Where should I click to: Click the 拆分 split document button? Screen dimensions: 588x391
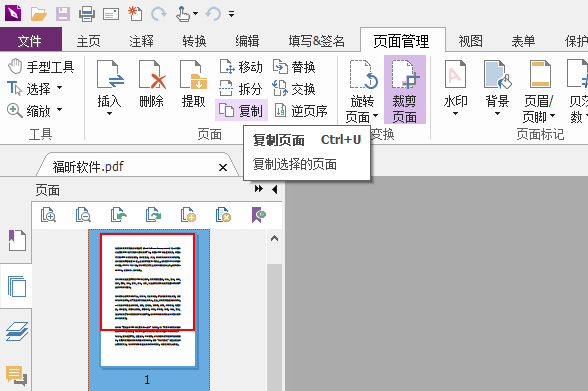pyautogui.click(x=241, y=89)
